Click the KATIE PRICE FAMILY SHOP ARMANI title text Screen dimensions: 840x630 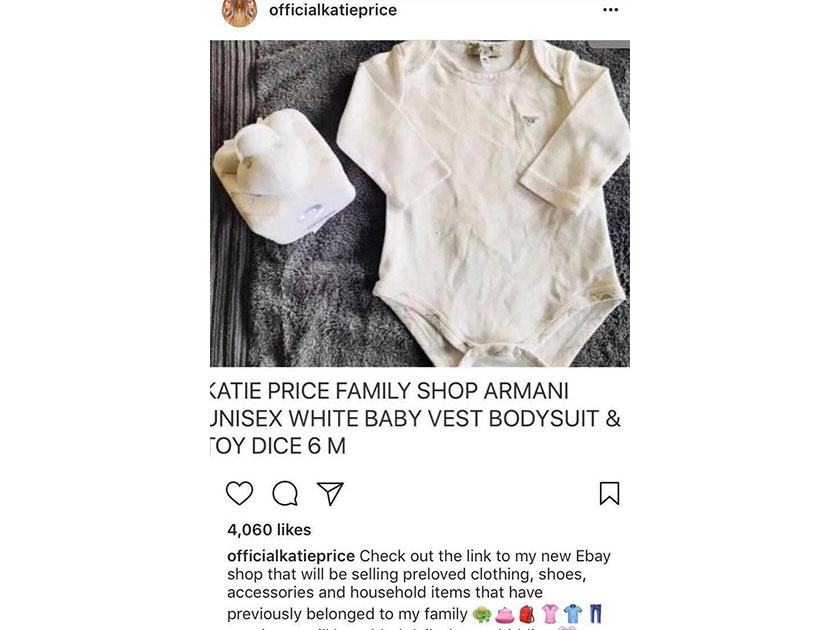point(389,391)
